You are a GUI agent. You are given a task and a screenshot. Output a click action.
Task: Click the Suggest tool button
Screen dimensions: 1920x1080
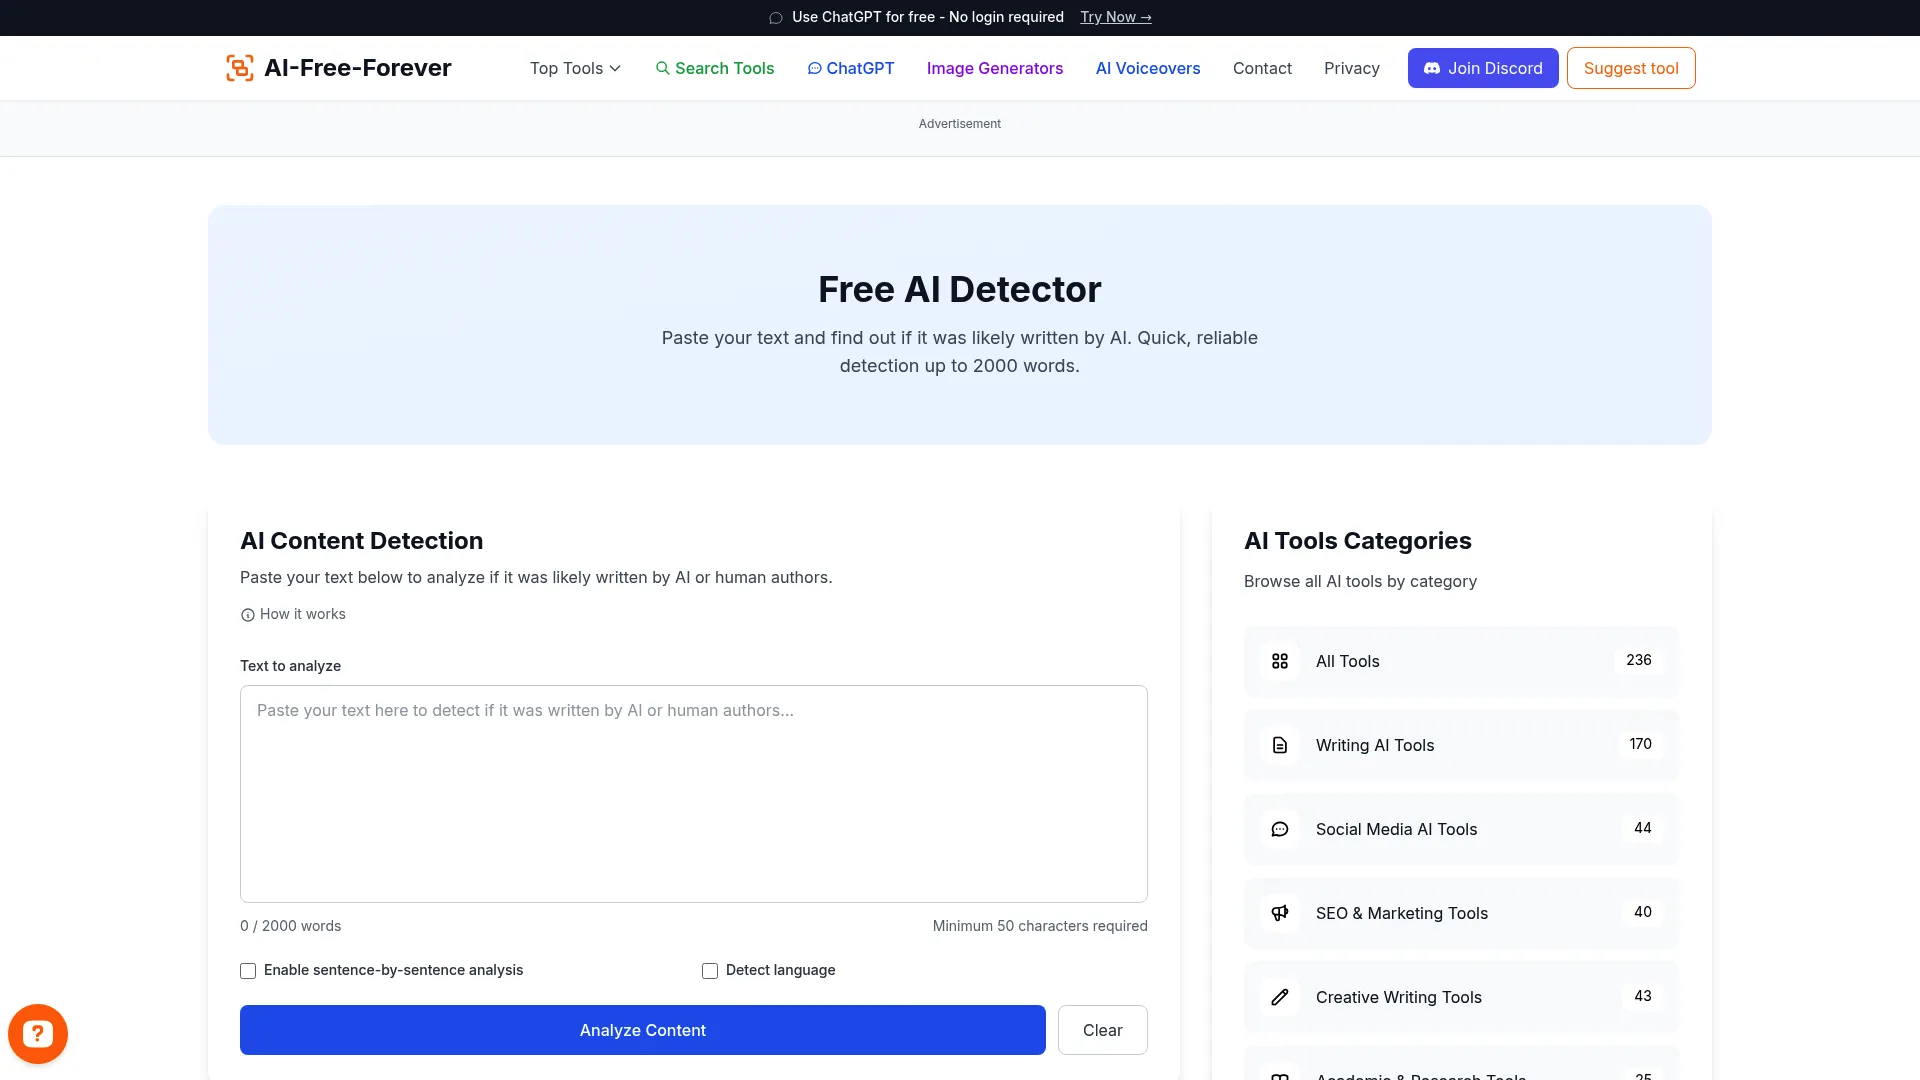point(1630,68)
